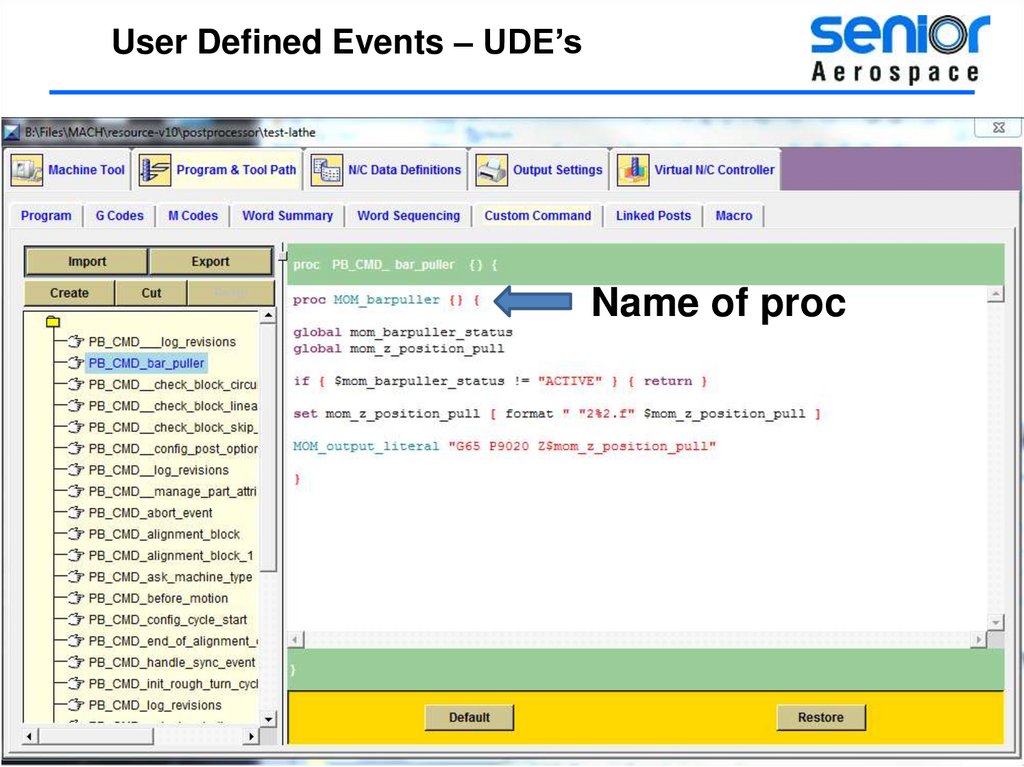This screenshot has width=1024, height=767.
Task: Select the Custom Command sub-tab
Action: click(537, 216)
